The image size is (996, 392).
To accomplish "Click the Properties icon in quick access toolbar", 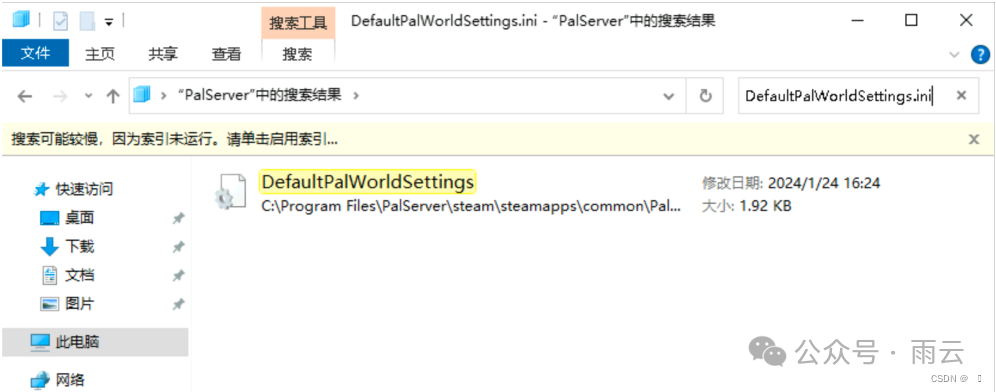I will click(x=61, y=20).
